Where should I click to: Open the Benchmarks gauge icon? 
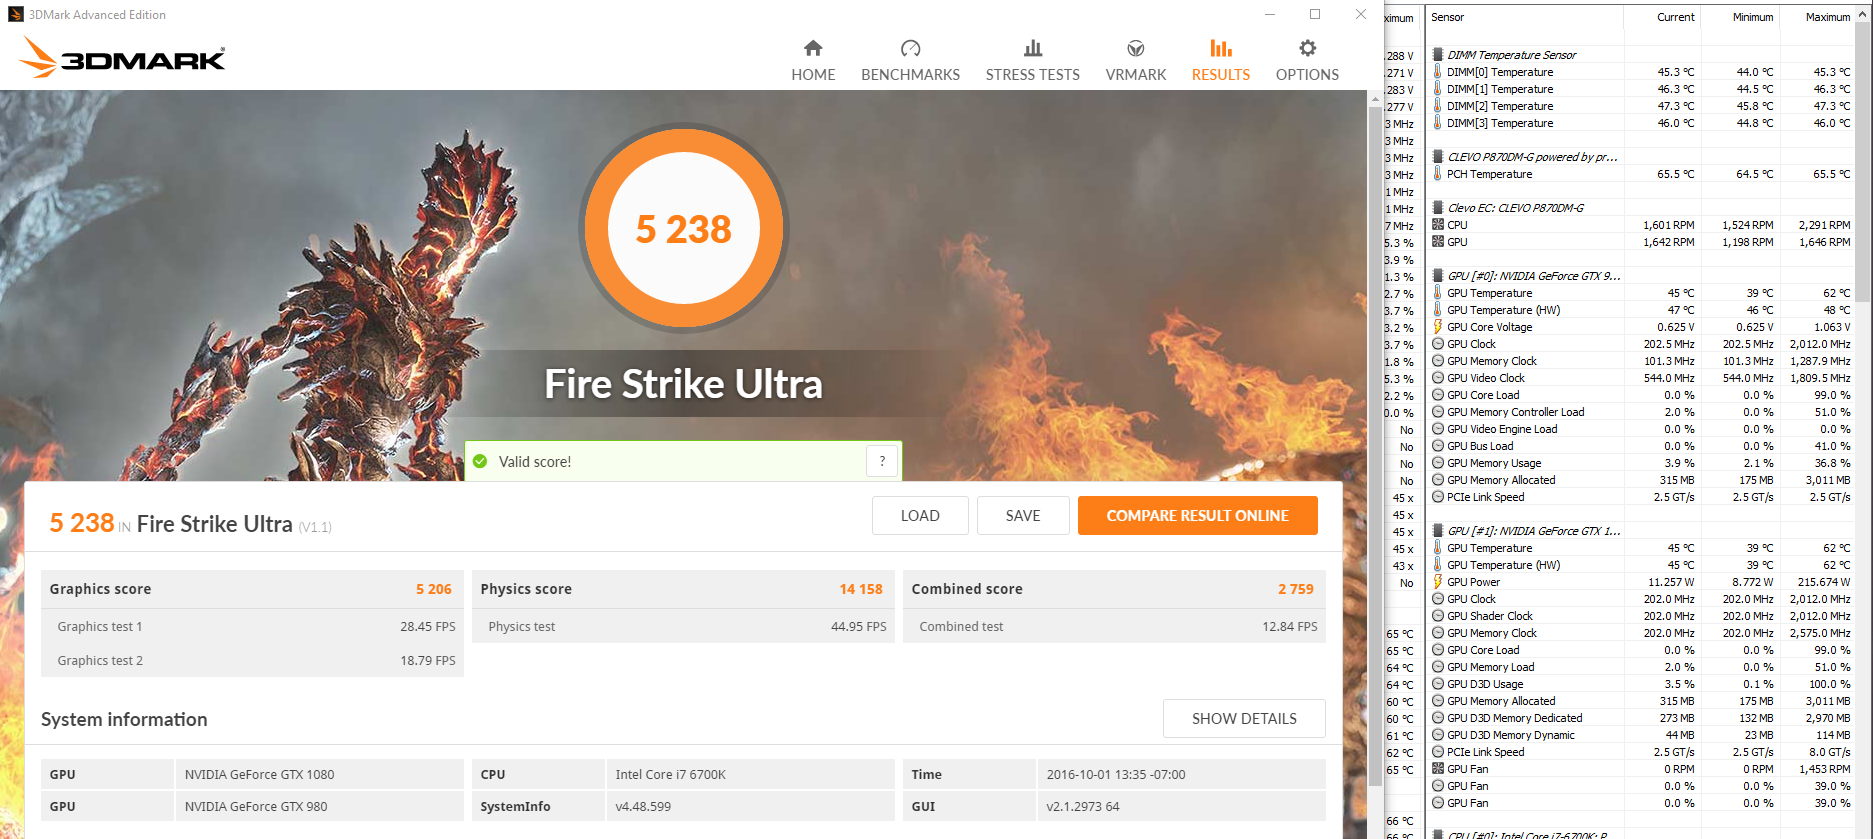tap(910, 48)
